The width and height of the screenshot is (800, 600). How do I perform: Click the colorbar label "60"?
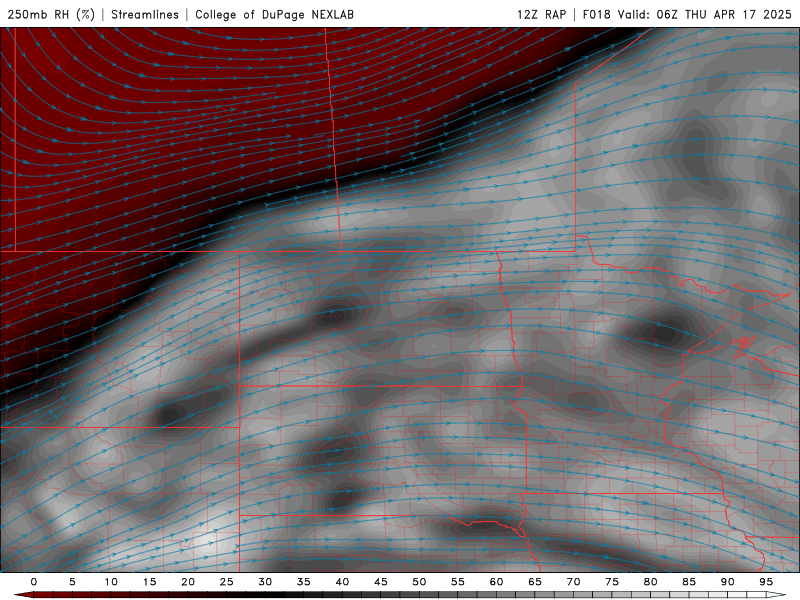point(496,582)
